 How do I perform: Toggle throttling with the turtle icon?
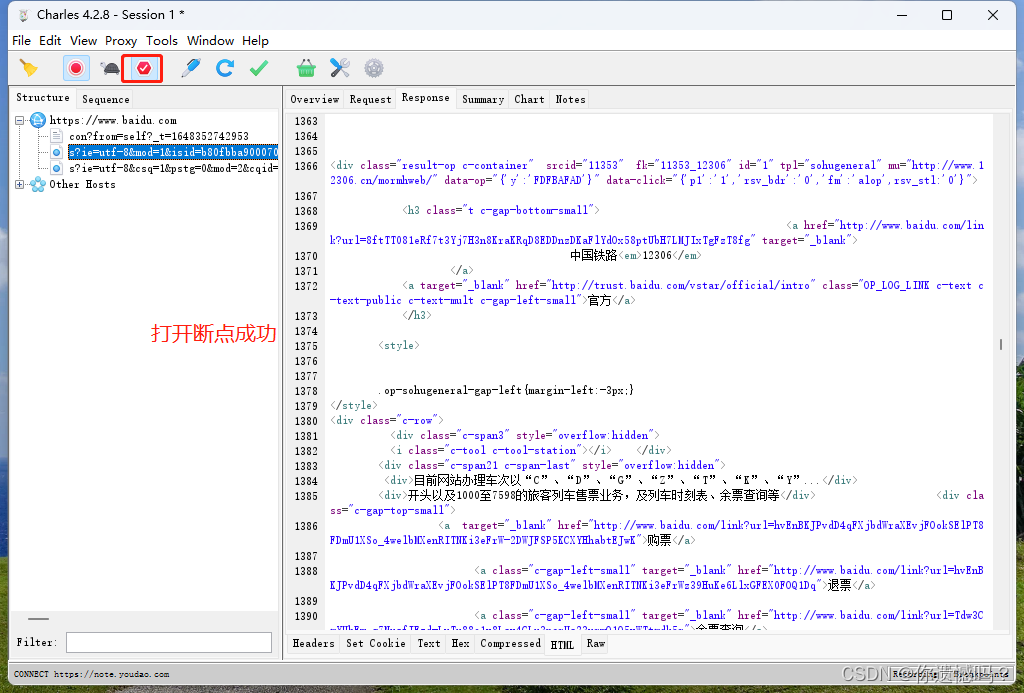tap(110, 68)
